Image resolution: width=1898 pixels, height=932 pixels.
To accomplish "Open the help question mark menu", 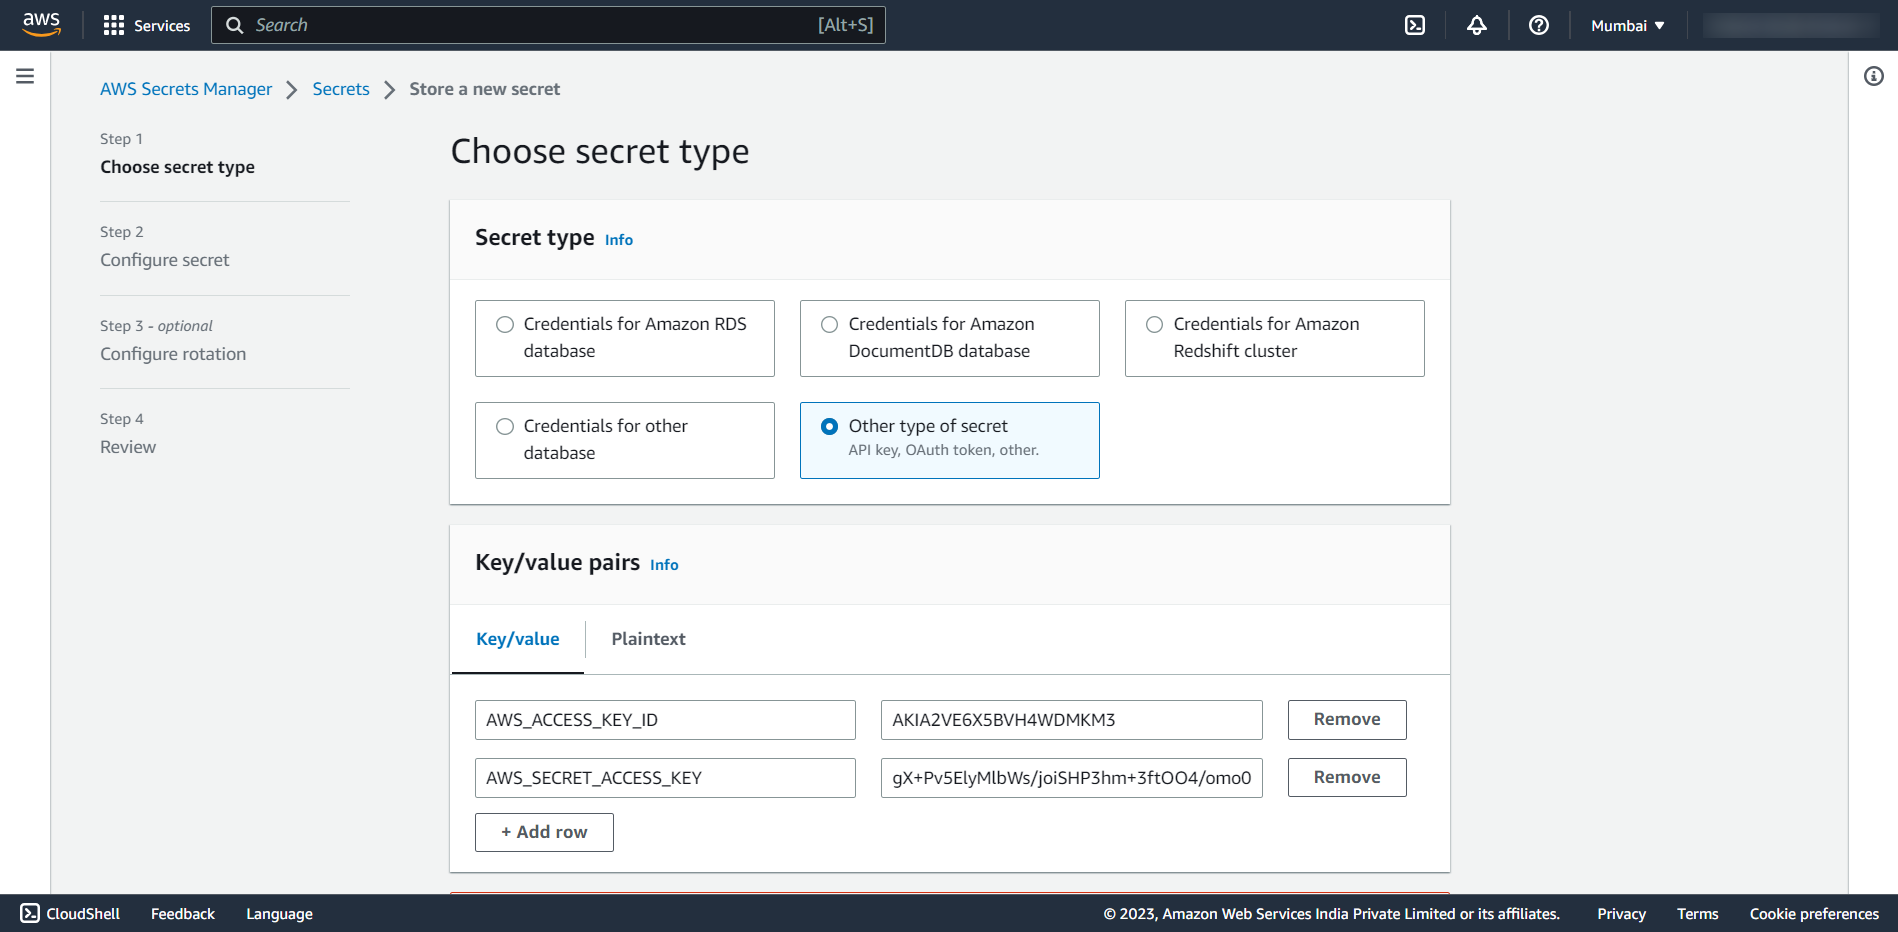I will 1539,25.
